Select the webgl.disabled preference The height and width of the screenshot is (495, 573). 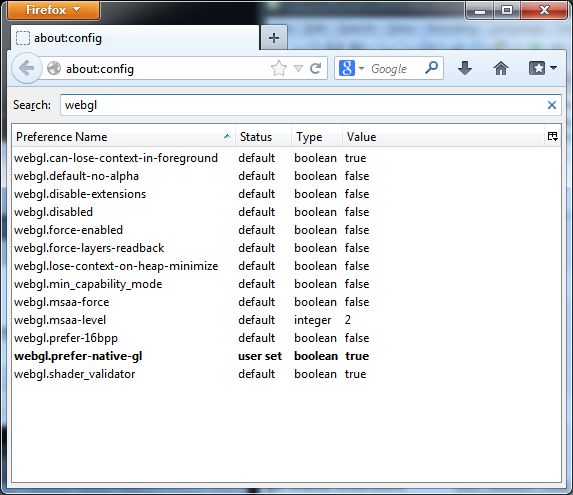click(x=286, y=212)
